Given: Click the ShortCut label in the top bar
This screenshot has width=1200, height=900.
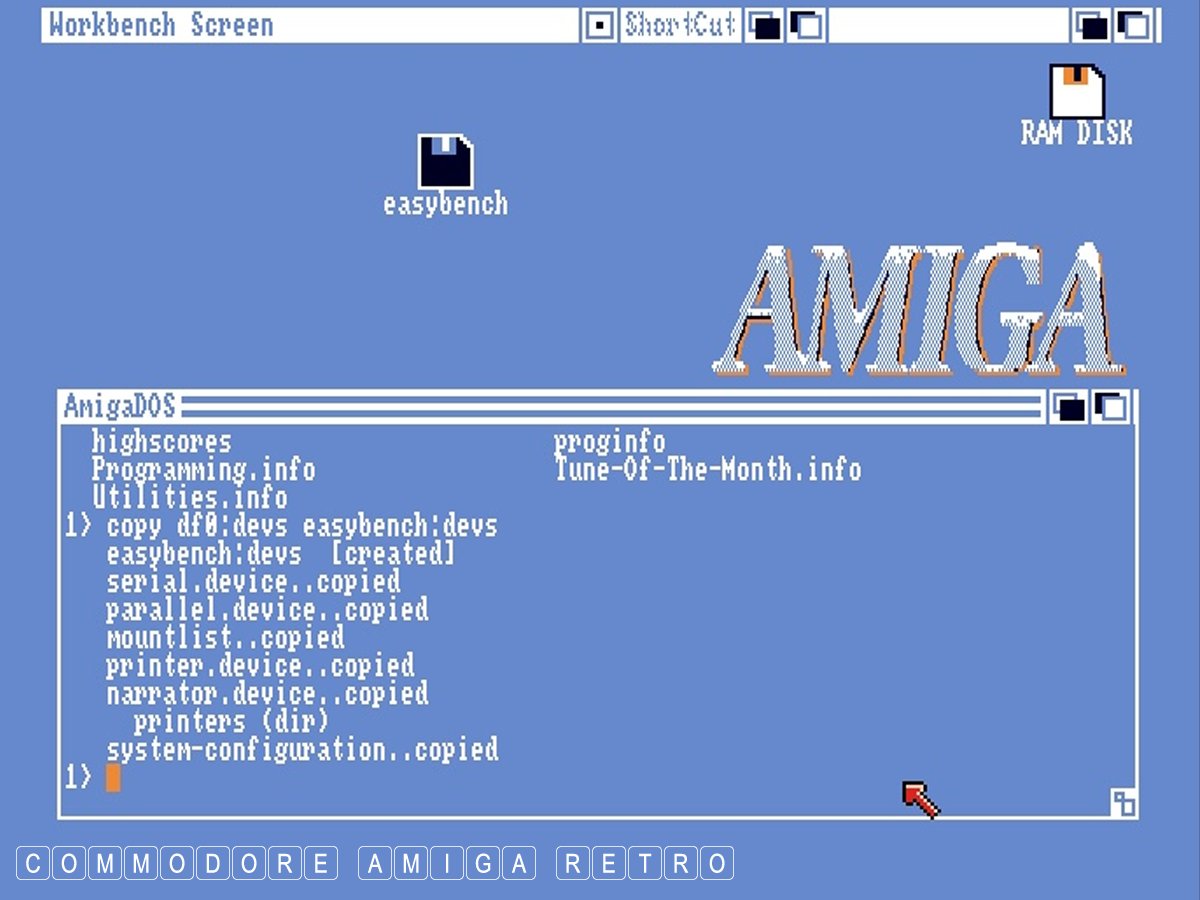Looking at the screenshot, I should point(681,26).
